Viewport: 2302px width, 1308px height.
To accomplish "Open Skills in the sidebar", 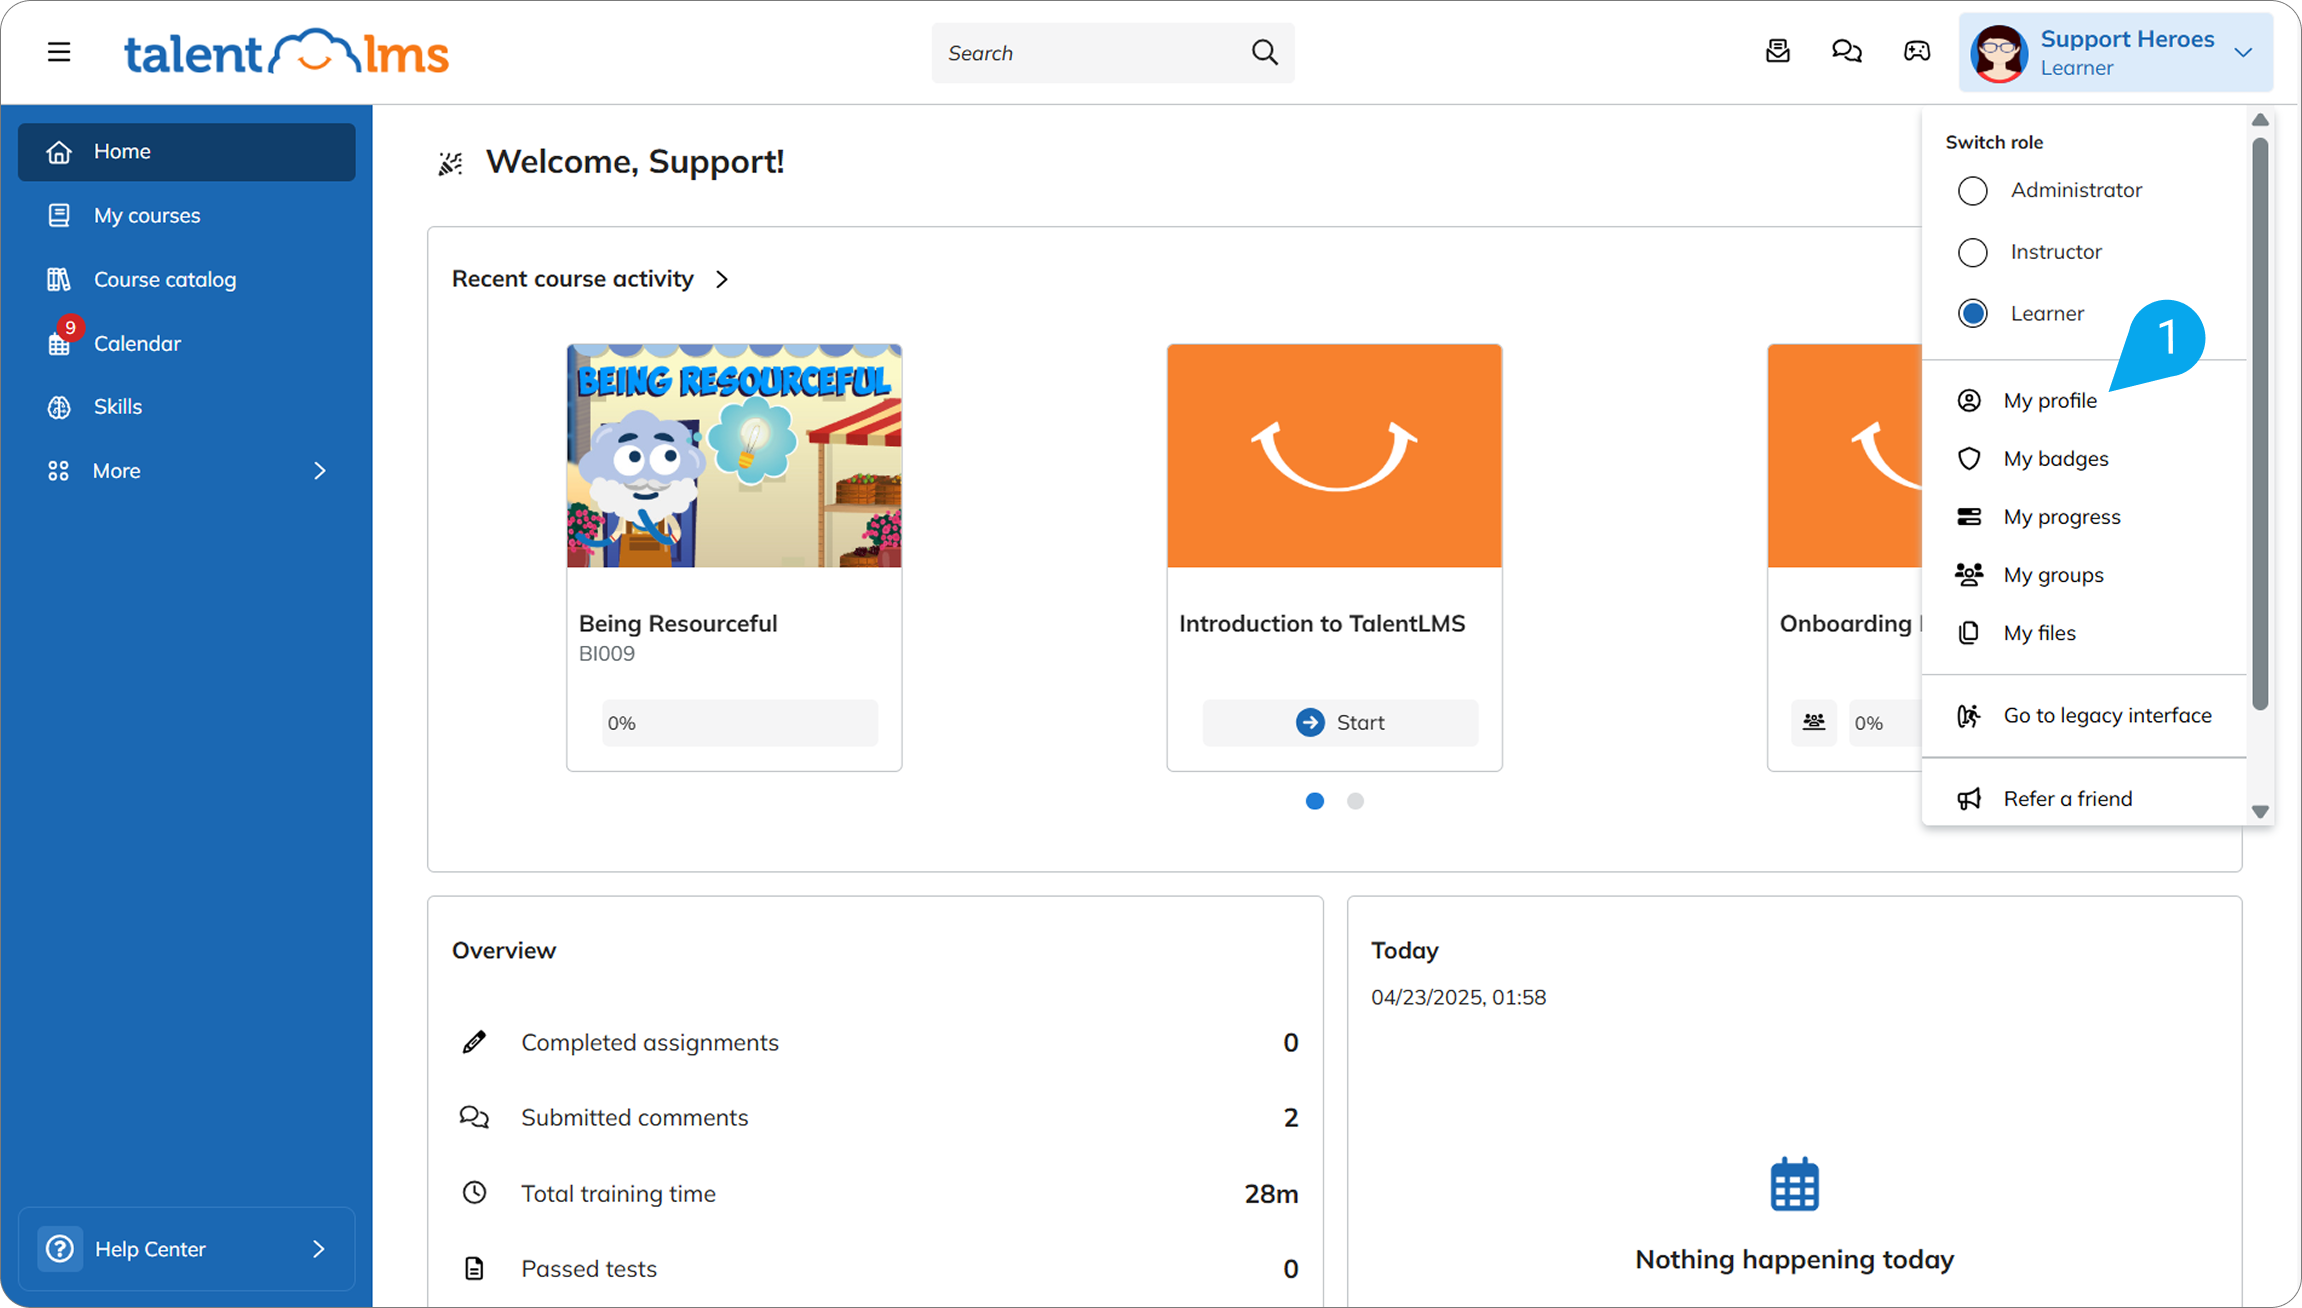I will click(186, 407).
